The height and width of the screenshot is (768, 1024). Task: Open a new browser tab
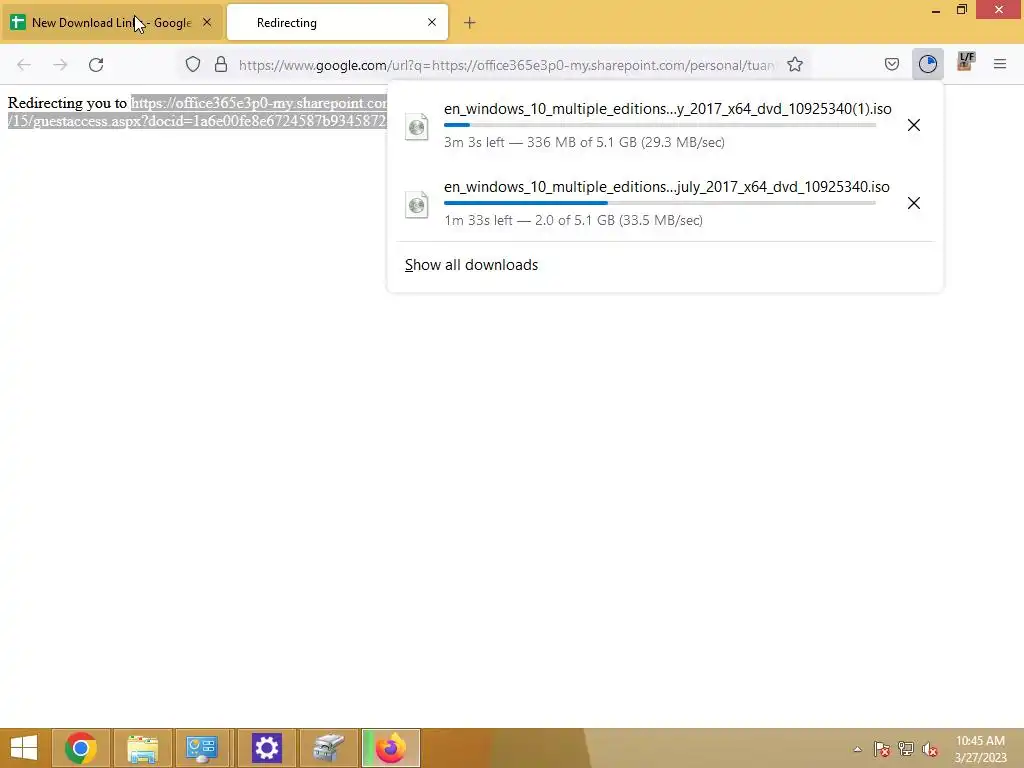click(x=470, y=23)
